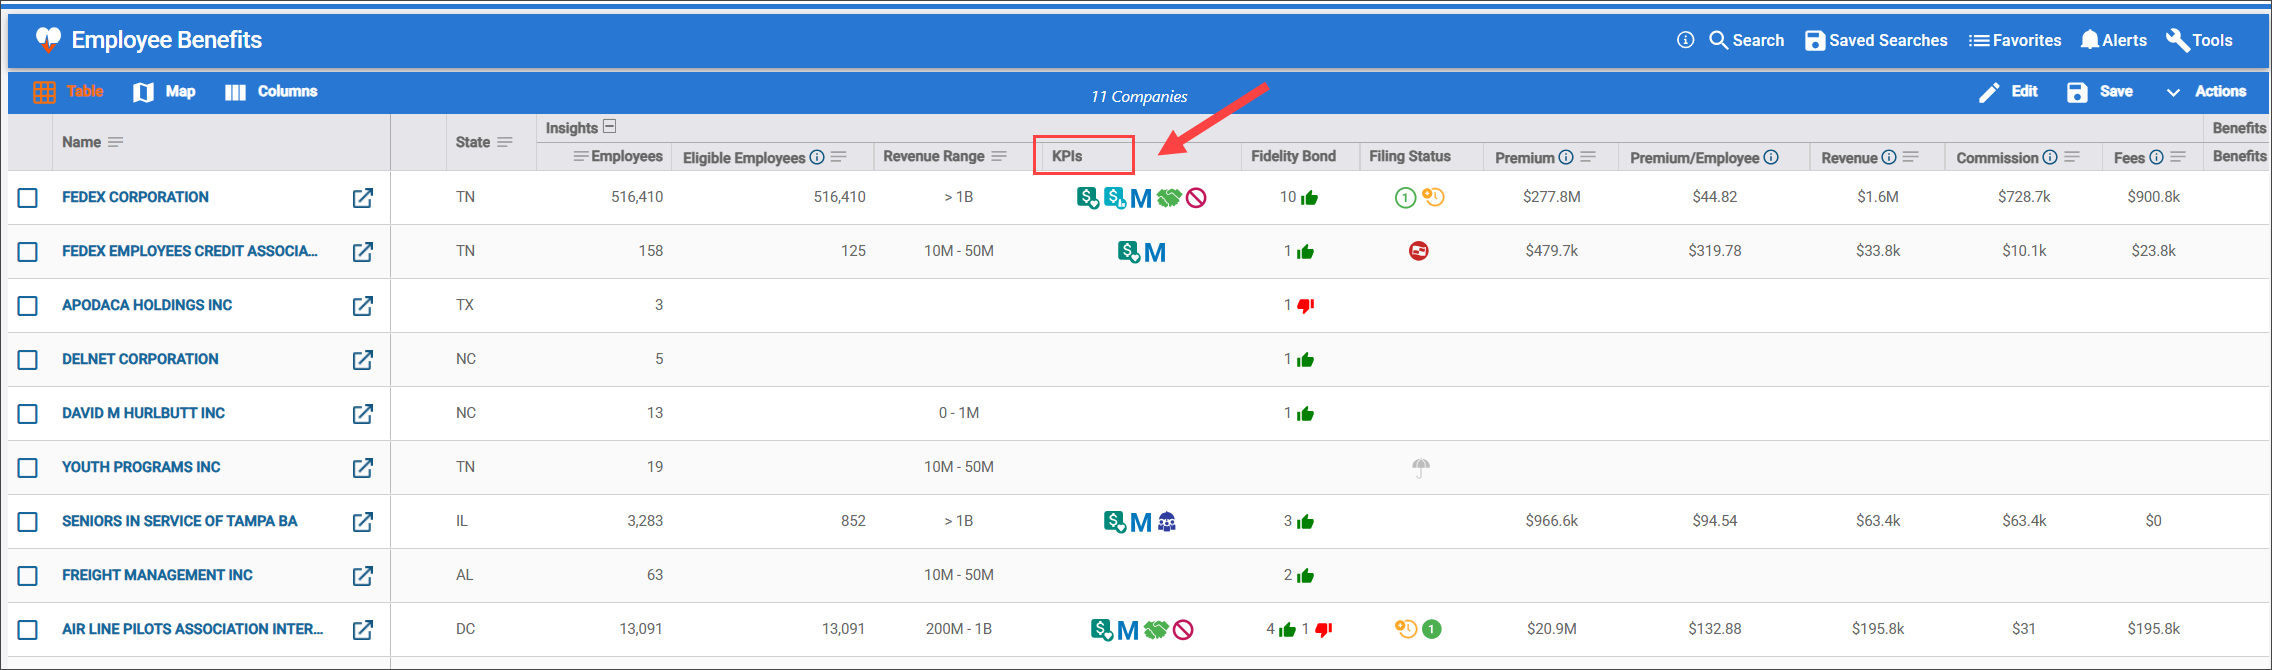Open the Columns chooser

[x=271, y=91]
